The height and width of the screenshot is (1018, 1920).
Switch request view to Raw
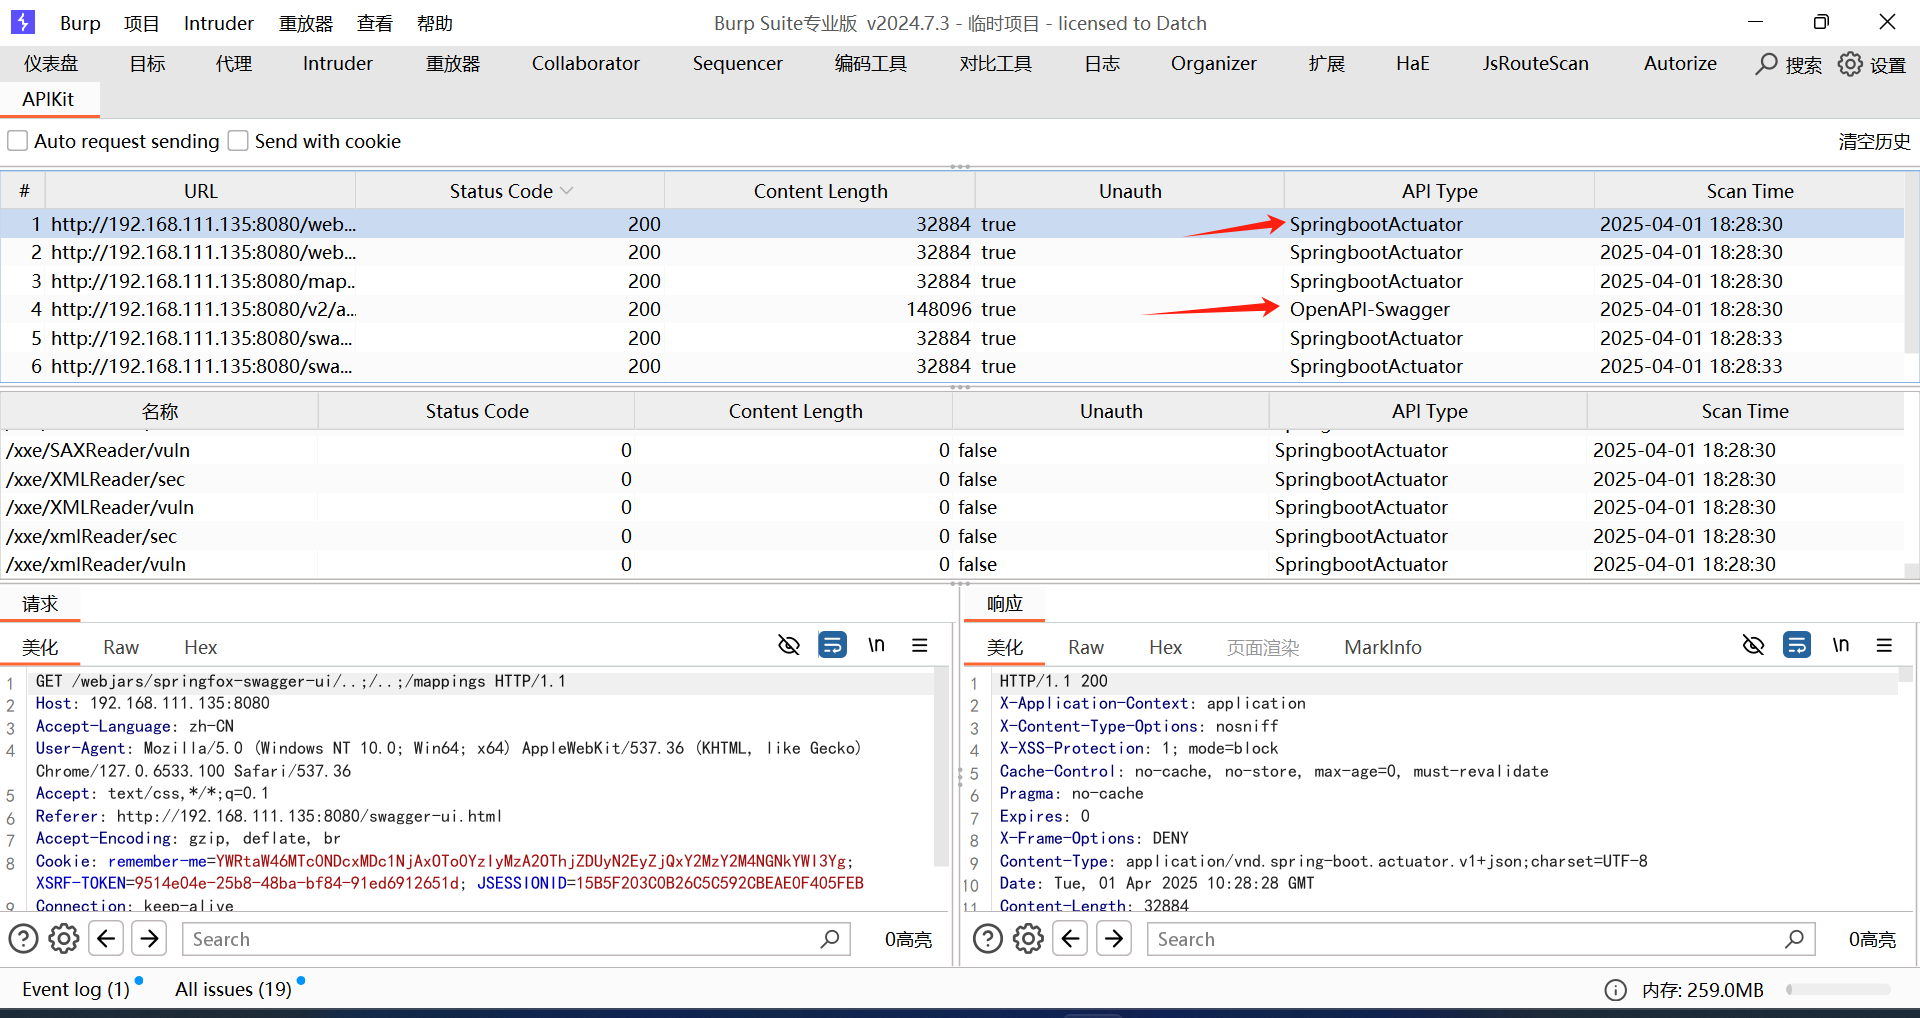[121, 647]
